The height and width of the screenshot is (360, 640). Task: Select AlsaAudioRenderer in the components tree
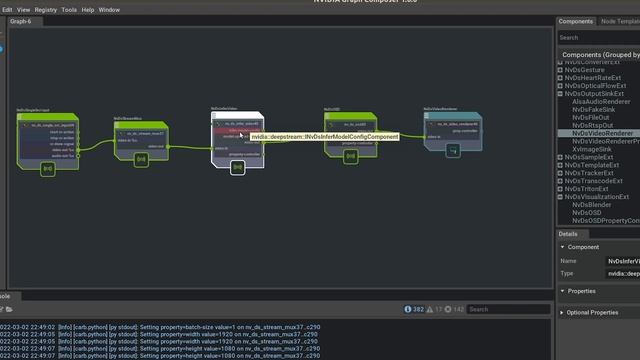[x=601, y=102]
